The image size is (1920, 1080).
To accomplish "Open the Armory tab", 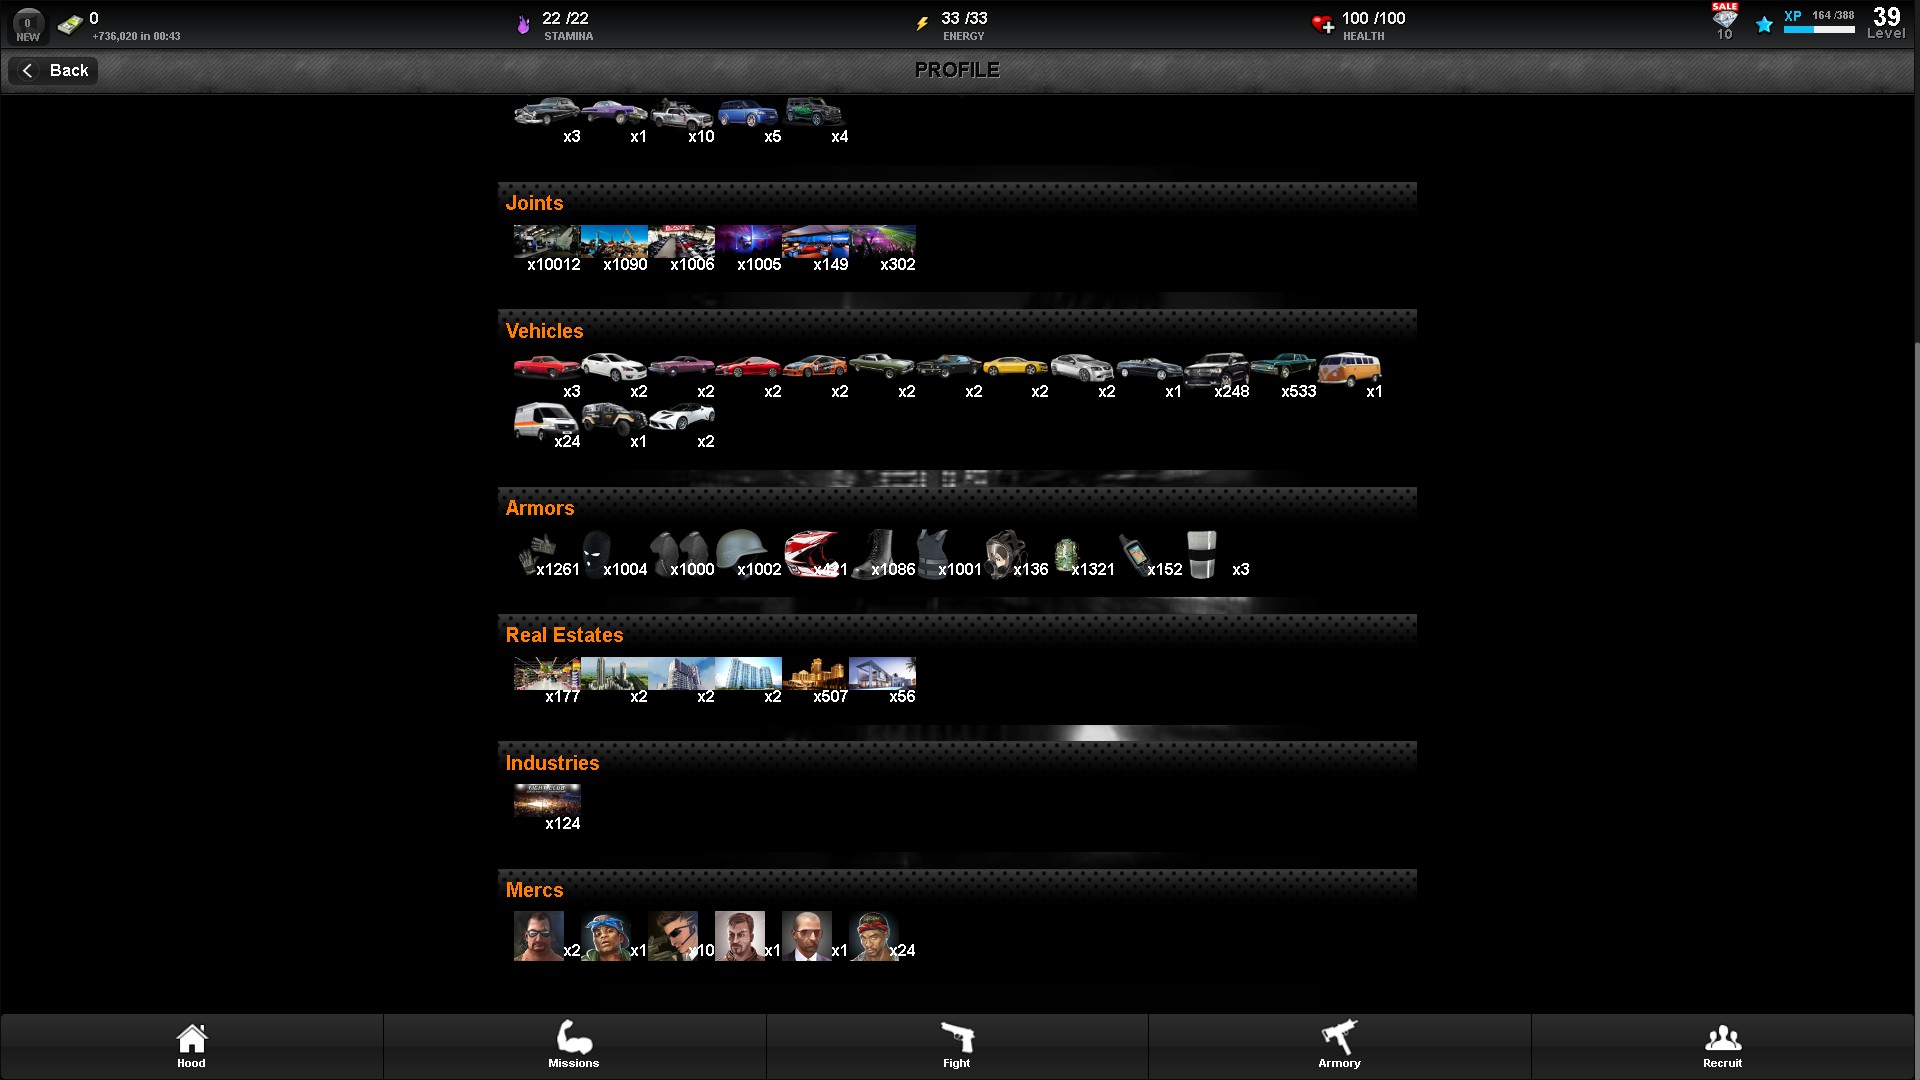I will (x=1339, y=1046).
